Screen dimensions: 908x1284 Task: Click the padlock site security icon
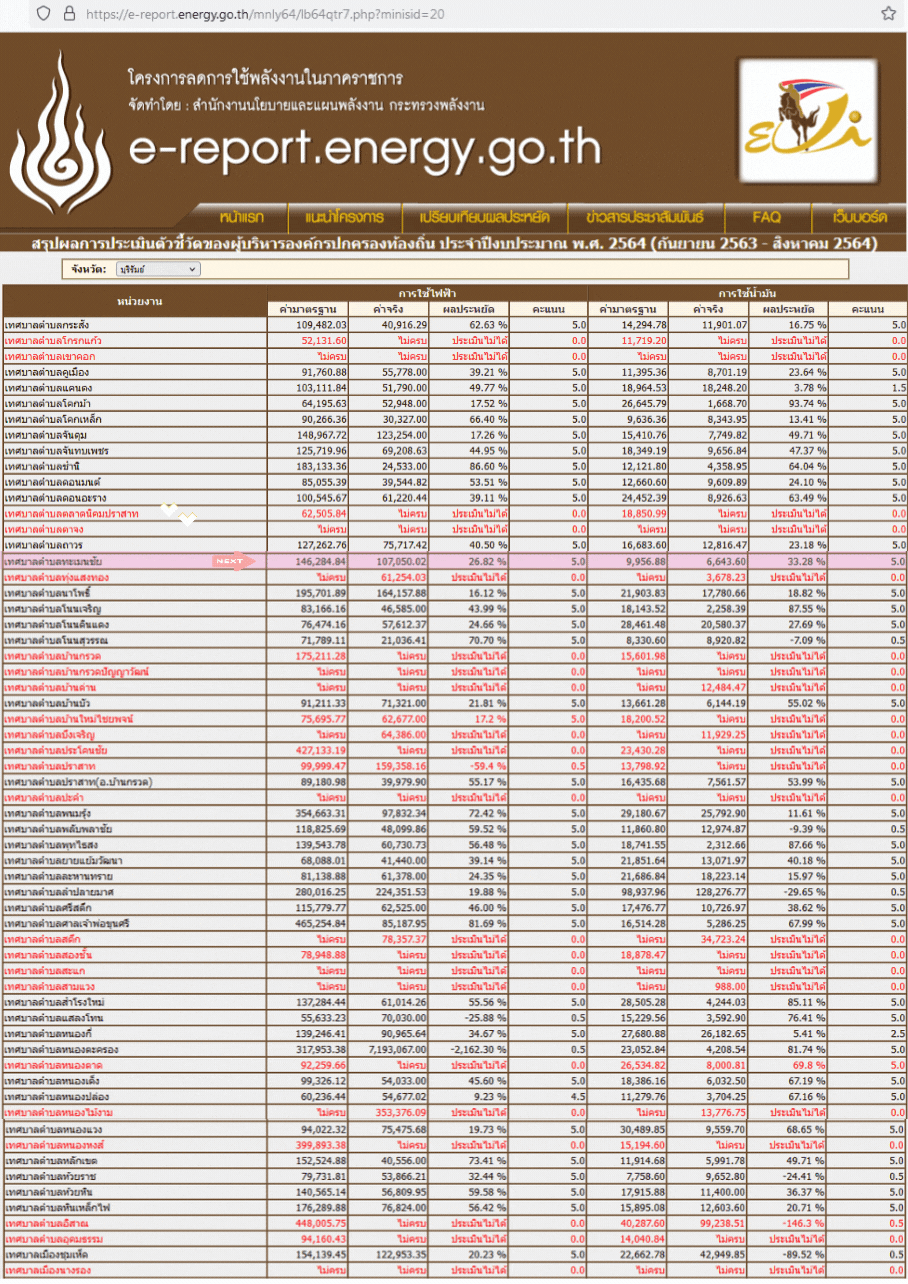pyautogui.click(x=69, y=14)
